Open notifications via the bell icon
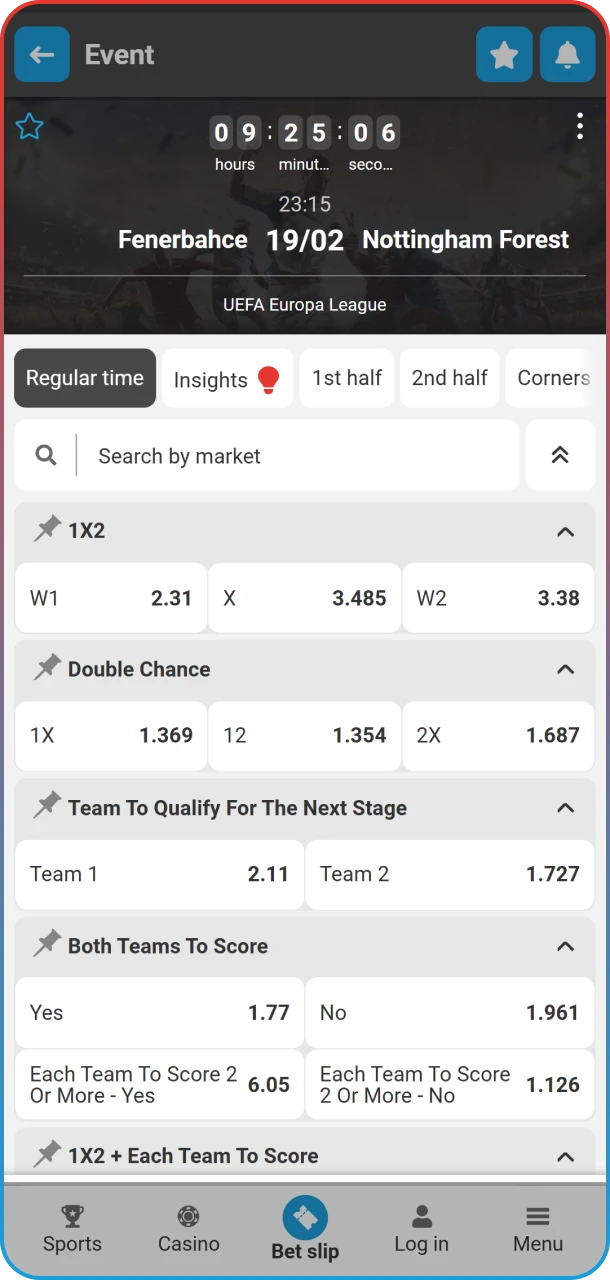 567,55
